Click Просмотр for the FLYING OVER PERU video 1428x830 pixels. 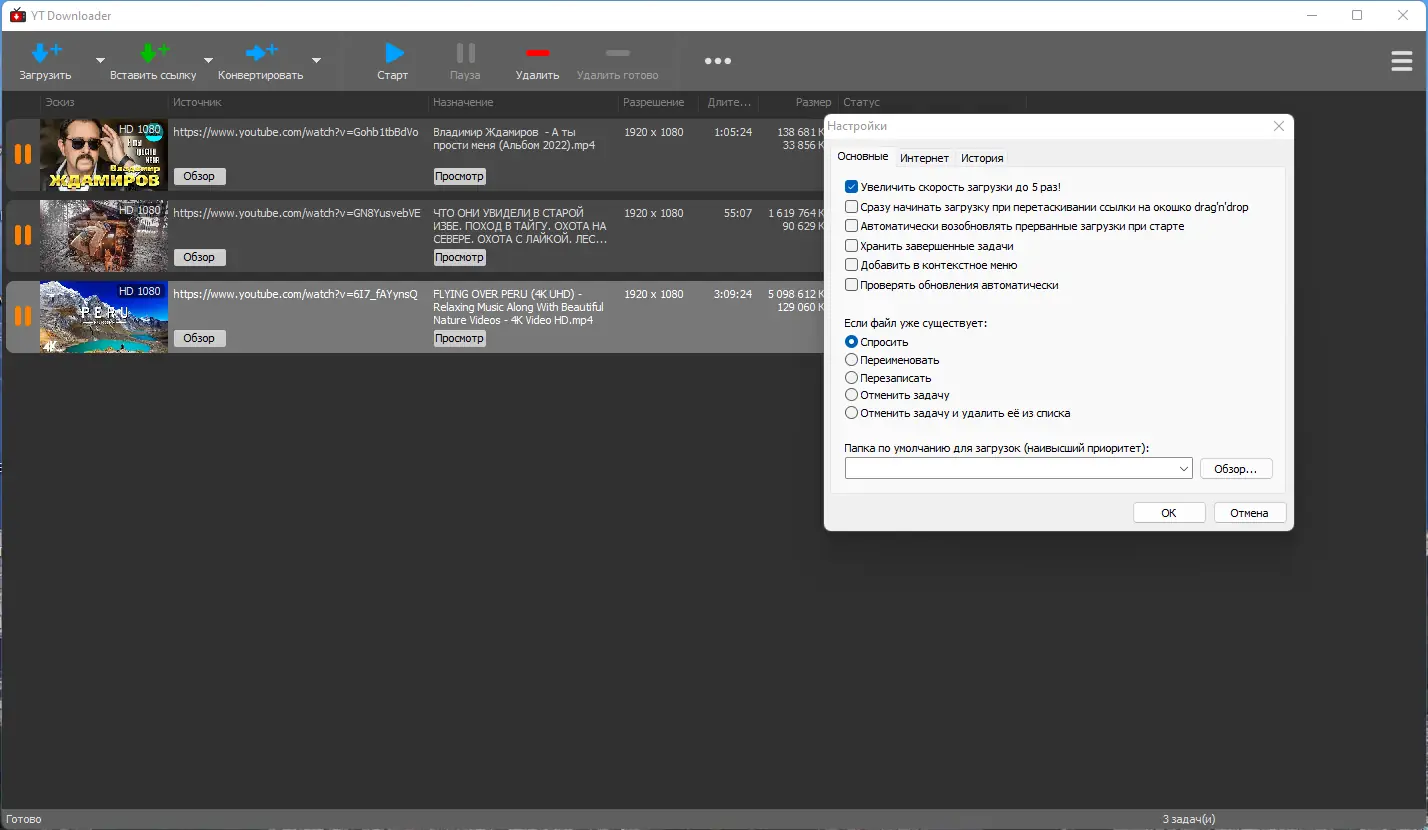coord(460,338)
